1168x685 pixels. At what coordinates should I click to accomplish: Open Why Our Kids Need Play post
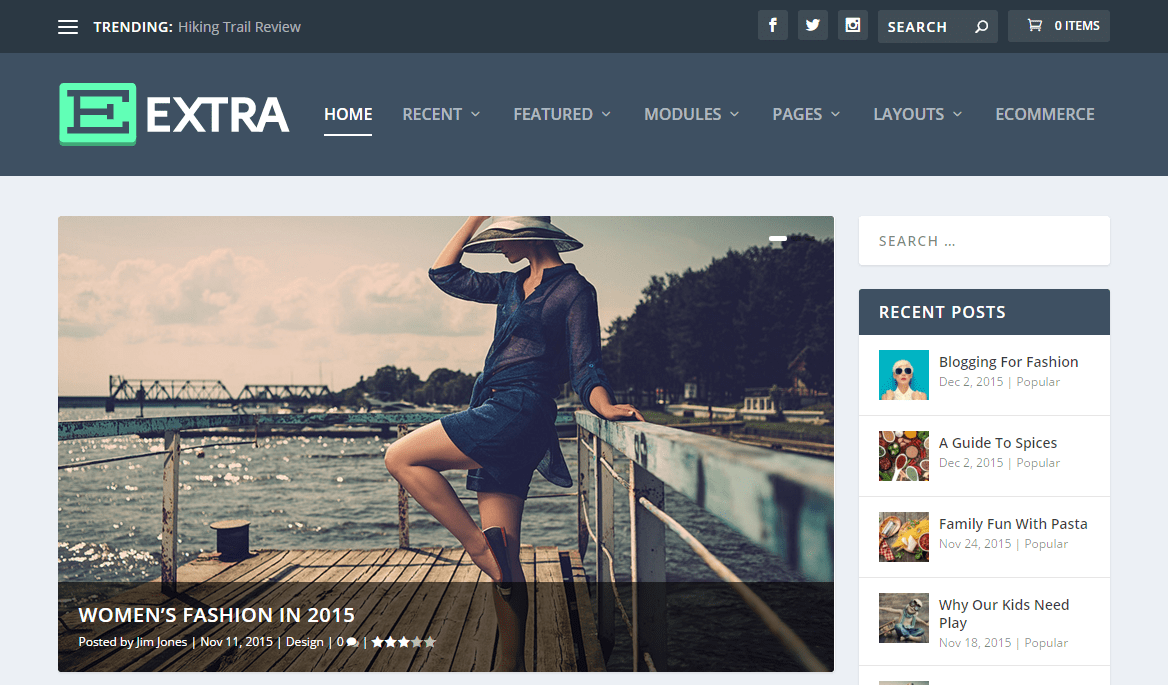coord(1003,614)
